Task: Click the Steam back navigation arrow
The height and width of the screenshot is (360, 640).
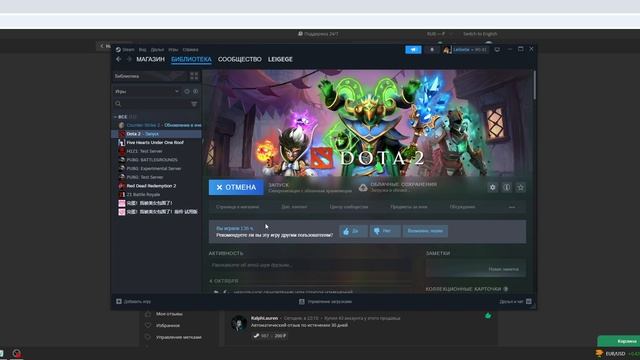Action: click(x=119, y=59)
